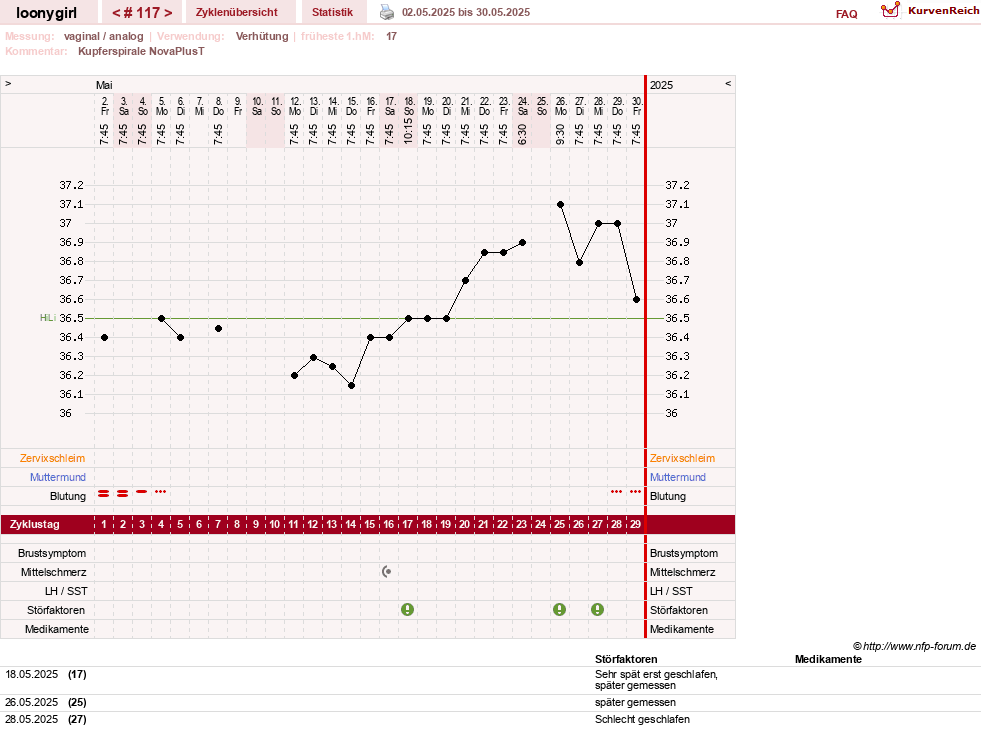Viewport: 981px width, 752px height.
Task: Click the heavy bleeding marker on cycle day 1
Action: coord(104,494)
